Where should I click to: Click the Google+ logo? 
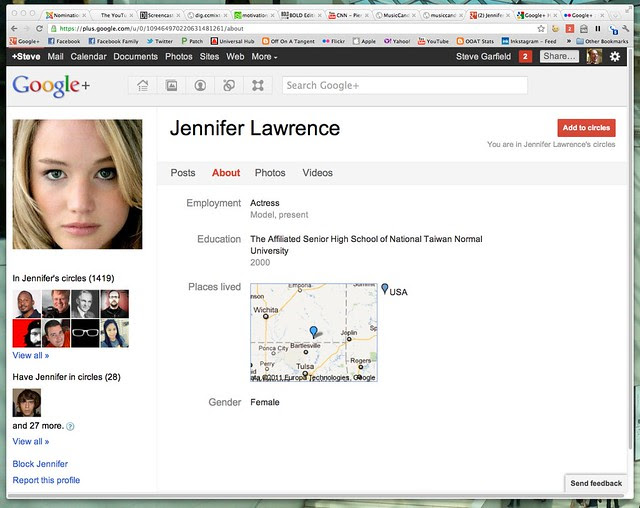coord(51,86)
